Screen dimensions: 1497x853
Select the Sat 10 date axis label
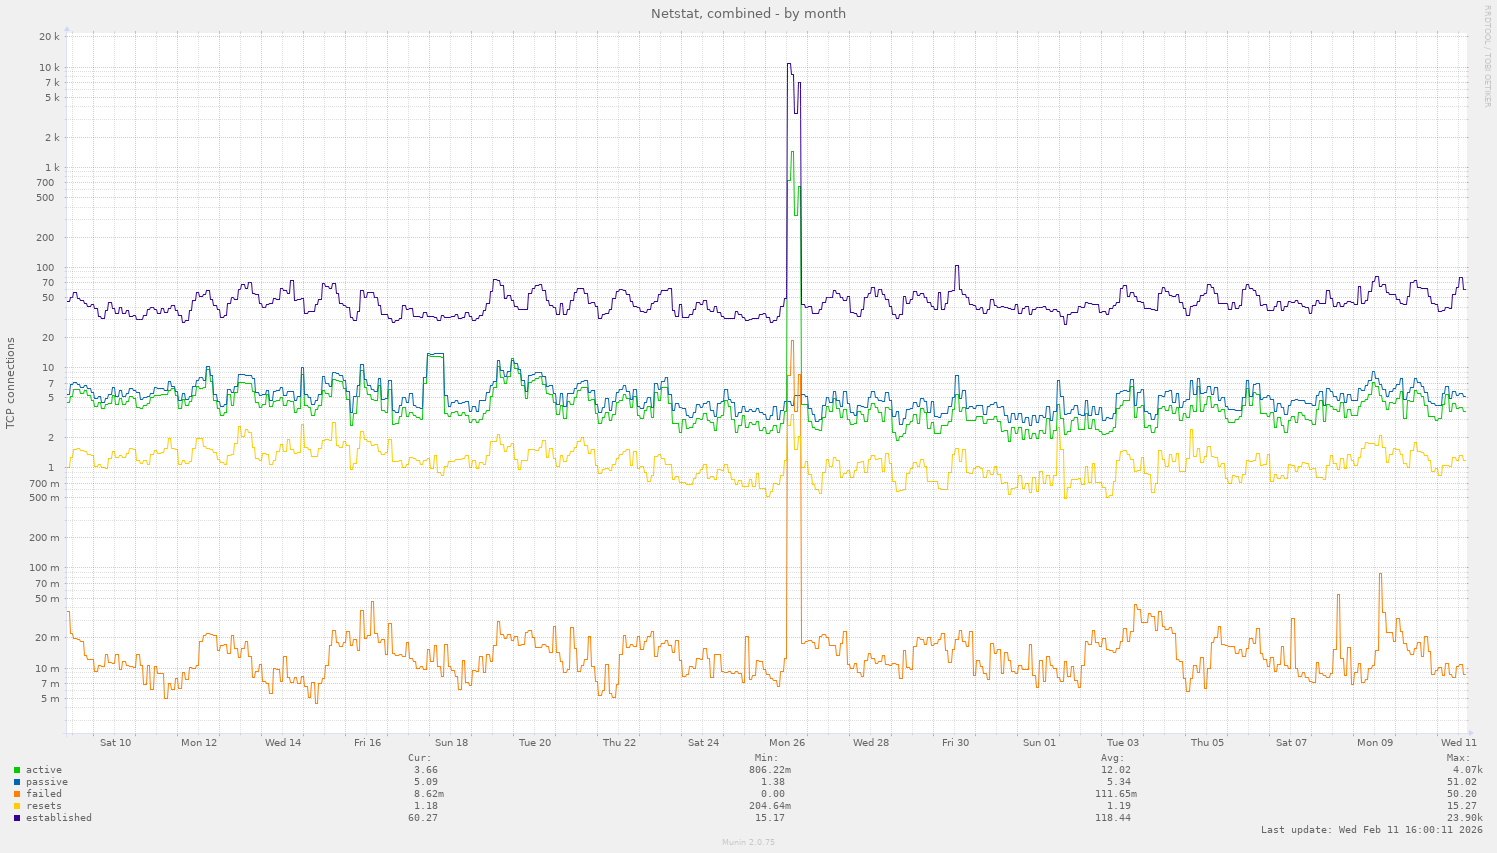(115, 743)
